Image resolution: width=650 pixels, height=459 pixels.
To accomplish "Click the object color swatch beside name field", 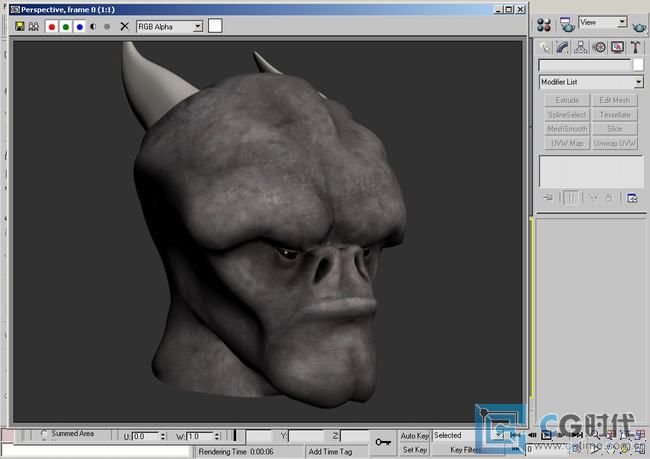I will [638, 65].
